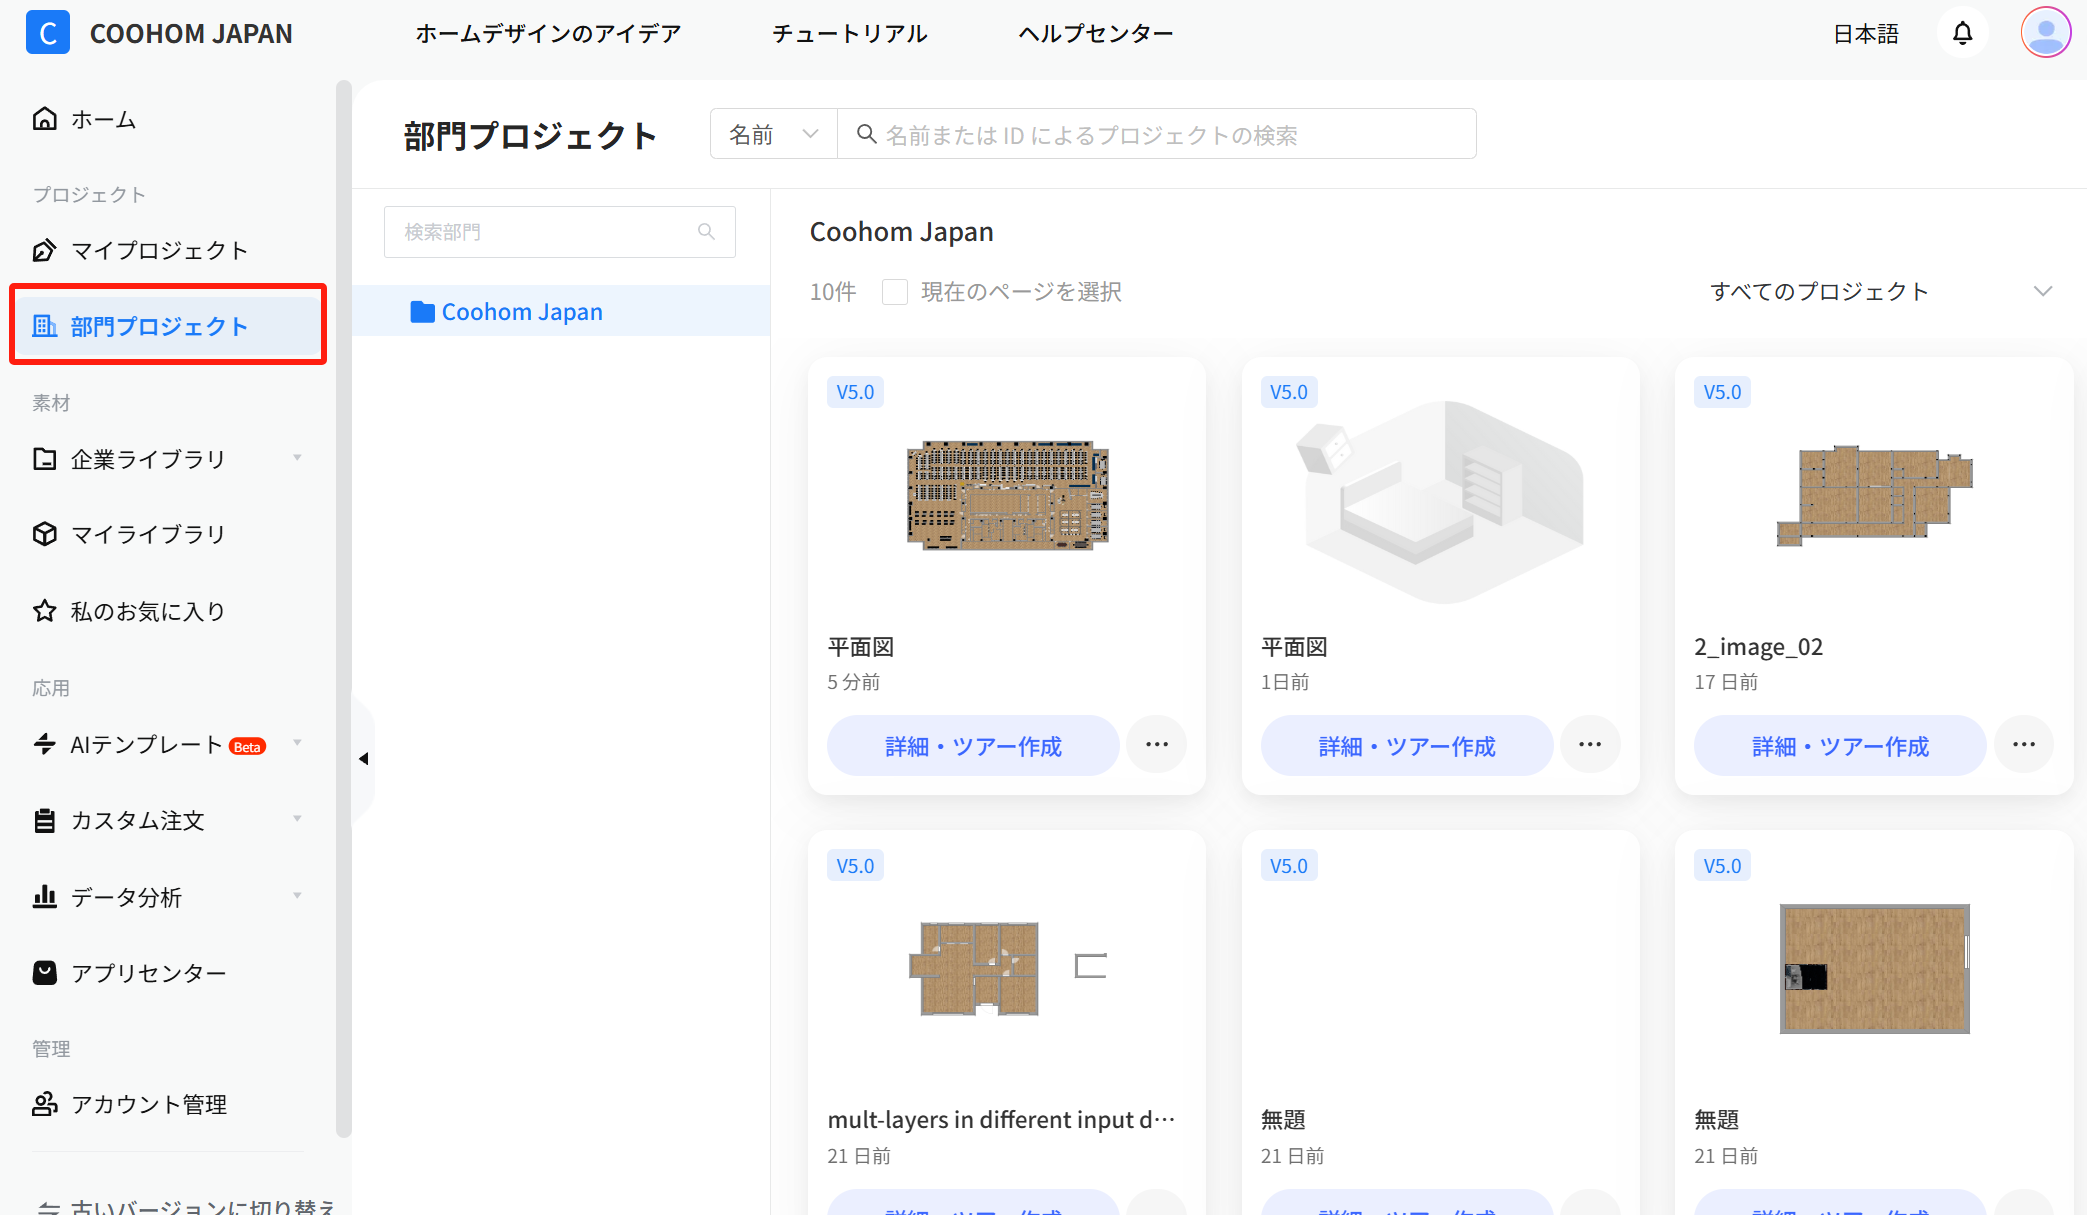Collapse the department panel with the arrow handle

[364, 759]
